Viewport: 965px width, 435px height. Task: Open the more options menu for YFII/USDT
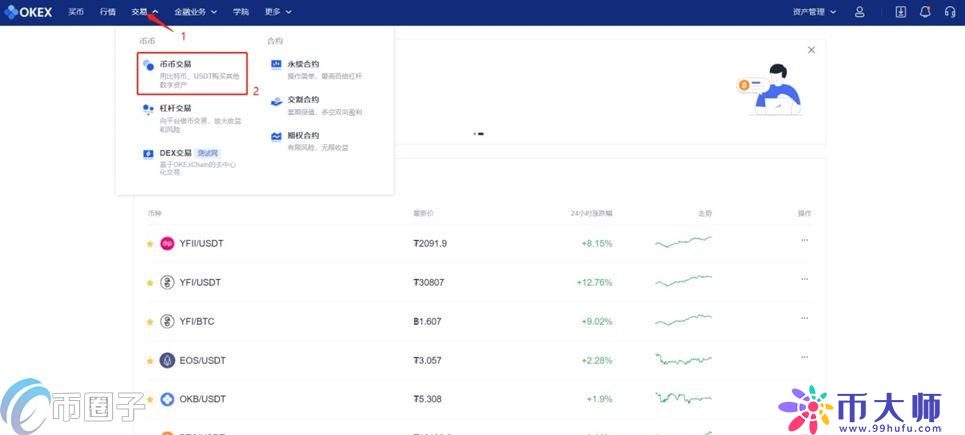point(804,241)
